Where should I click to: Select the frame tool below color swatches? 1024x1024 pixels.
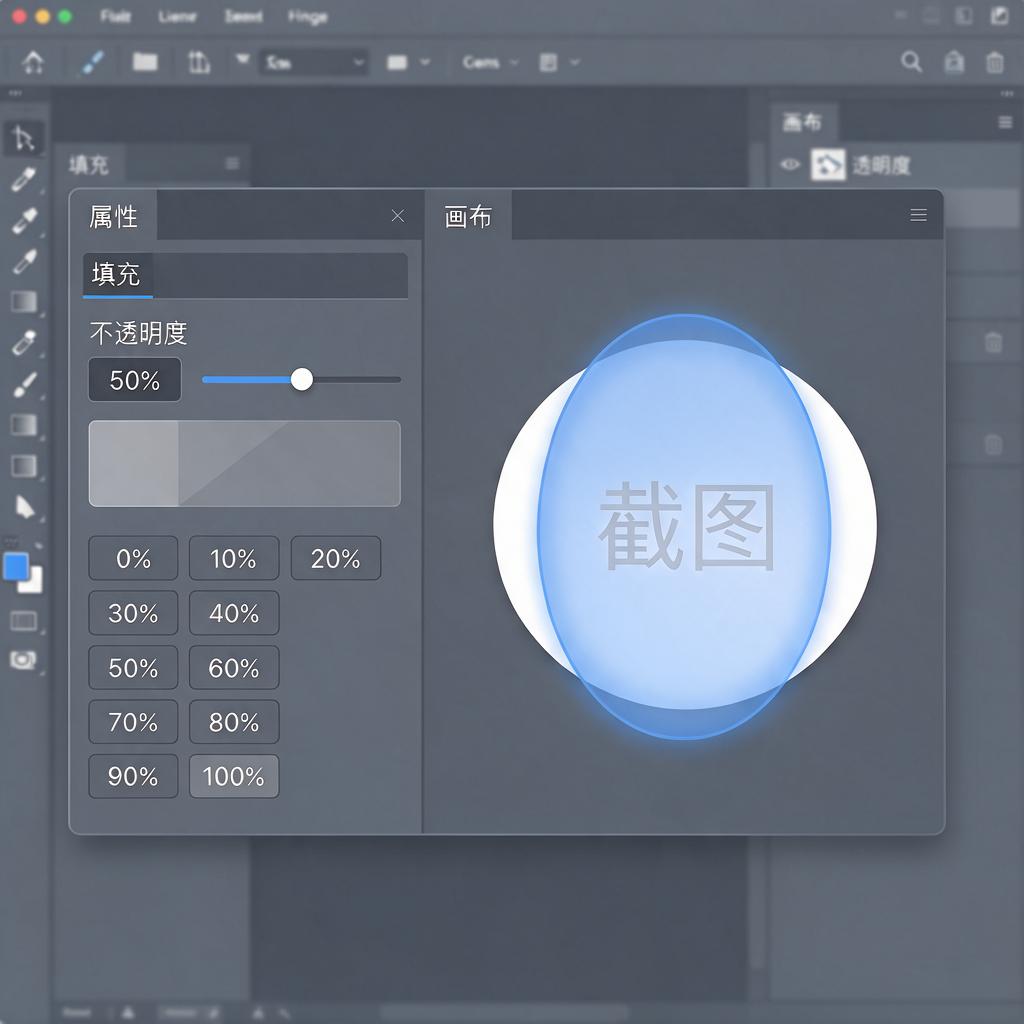pyautogui.click(x=24, y=620)
